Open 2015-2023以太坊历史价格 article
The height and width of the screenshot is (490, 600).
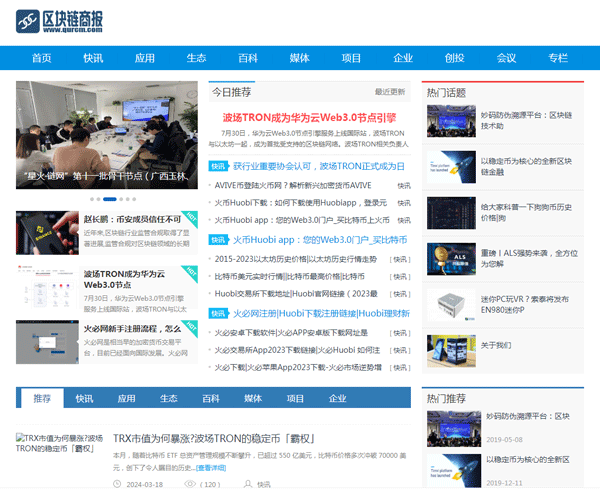(x=296, y=259)
